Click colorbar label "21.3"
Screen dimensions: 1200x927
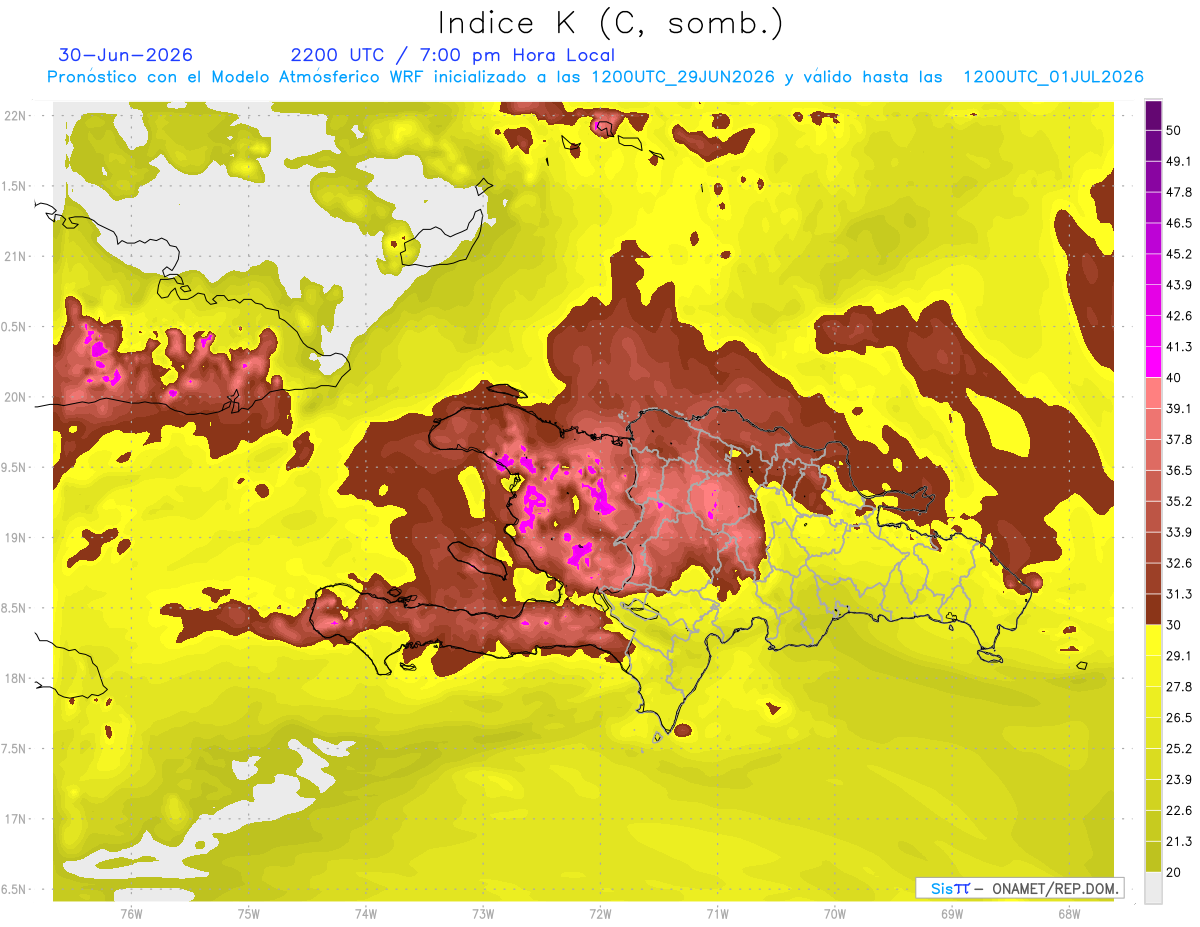[x=1179, y=842]
